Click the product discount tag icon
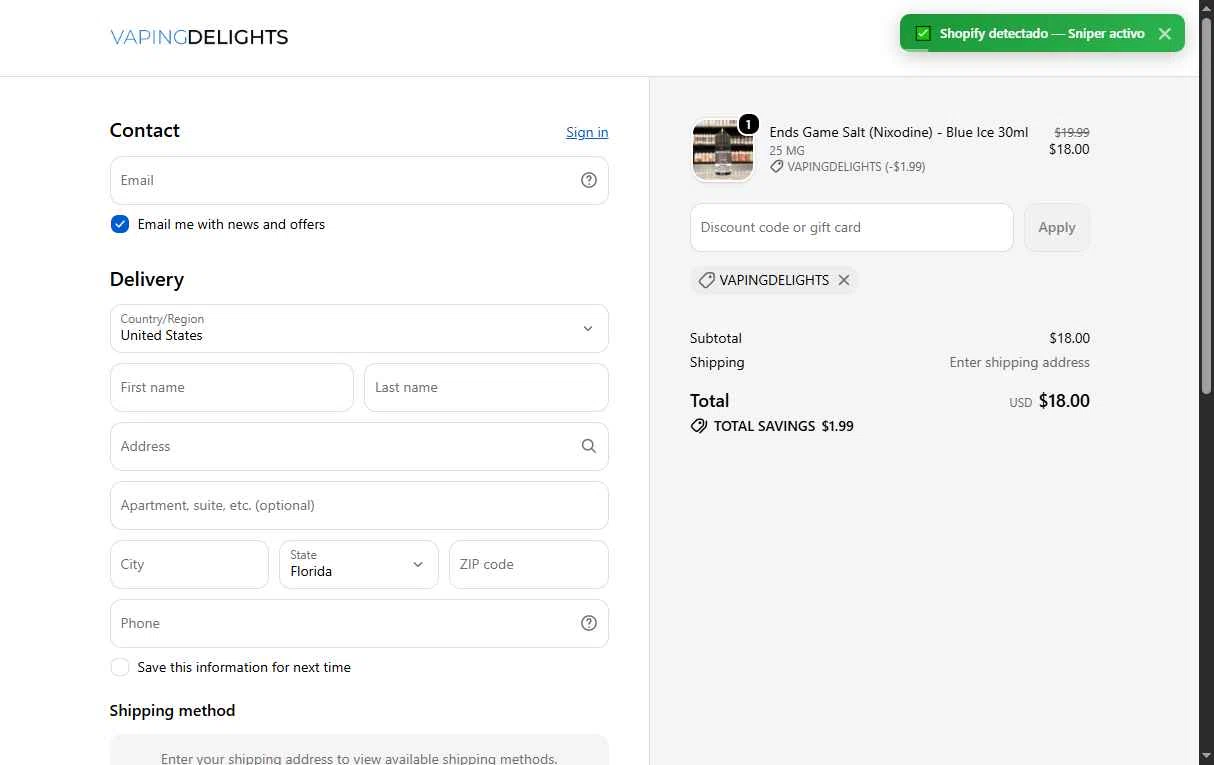The width and height of the screenshot is (1214, 765). (776, 167)
